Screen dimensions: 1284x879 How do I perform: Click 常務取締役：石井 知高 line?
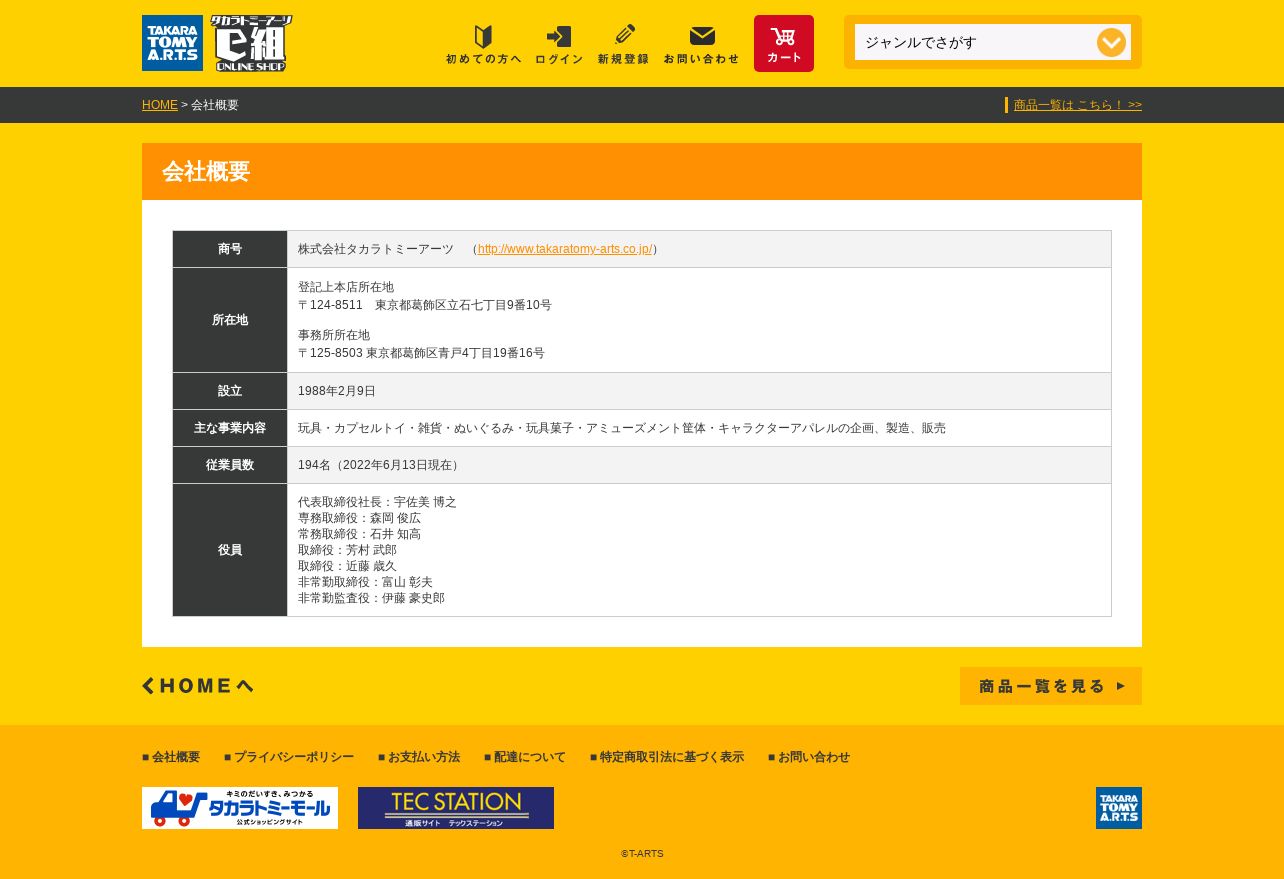click(x=359, y=534)
